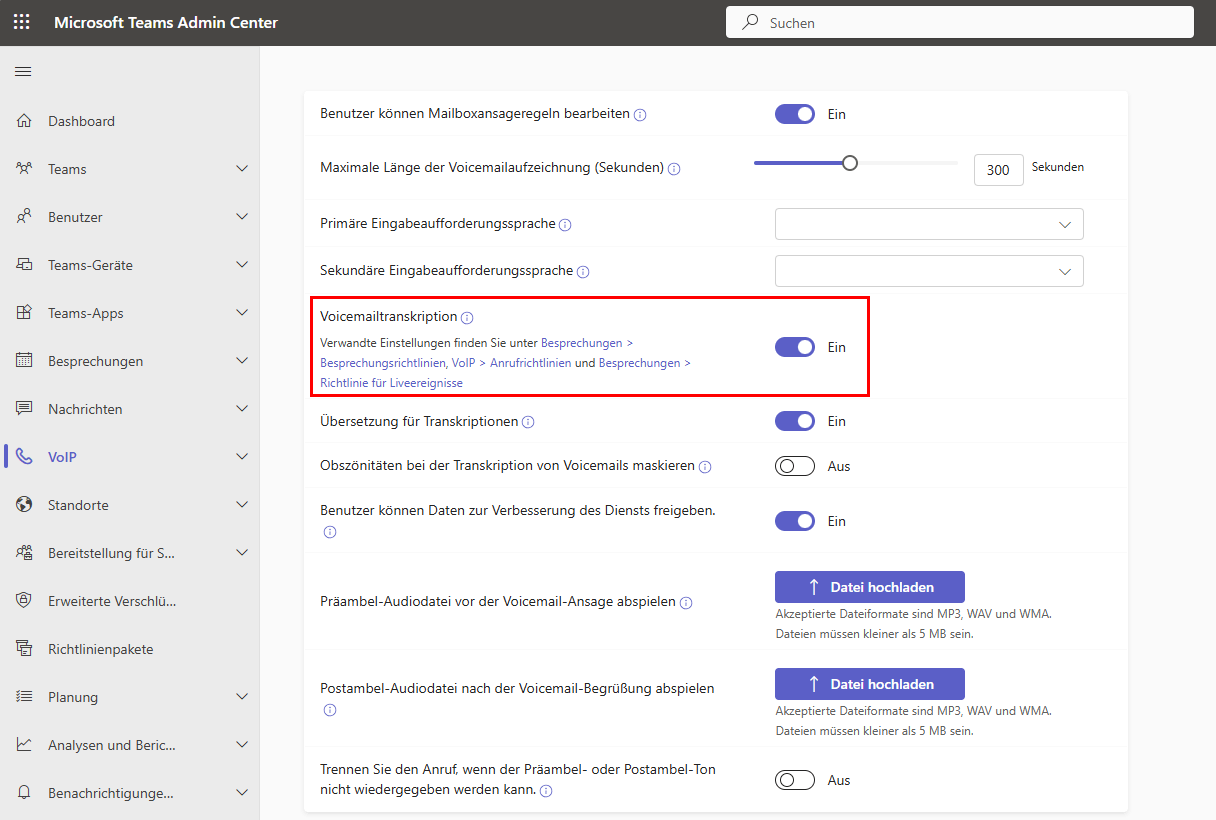Screen dimensions: 1216x820
Task: Expand the Besprechungen sidebar chevron
Action: 242,361
